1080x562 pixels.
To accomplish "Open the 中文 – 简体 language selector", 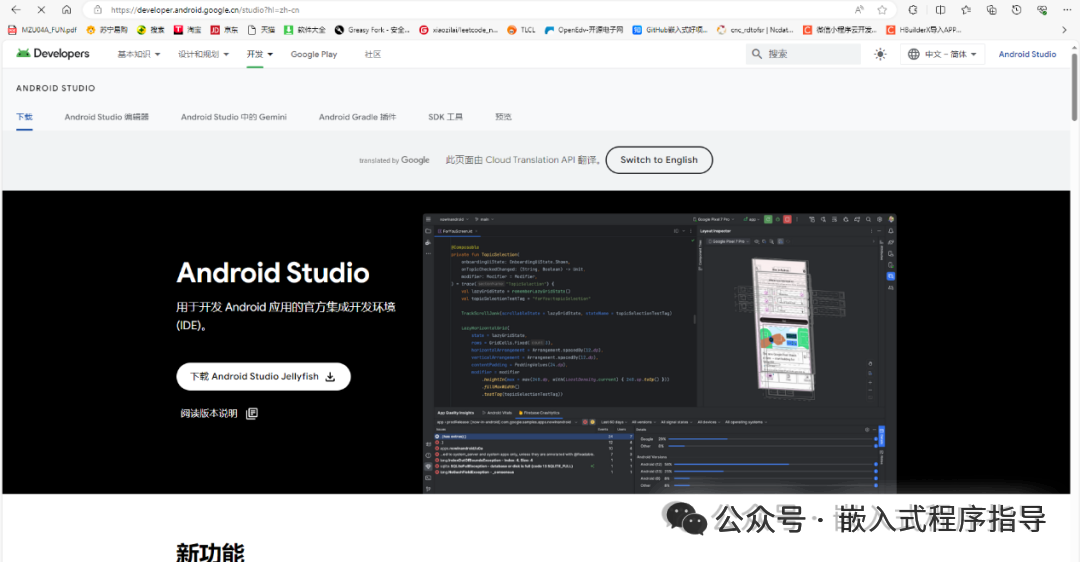I will coord(942,54).
